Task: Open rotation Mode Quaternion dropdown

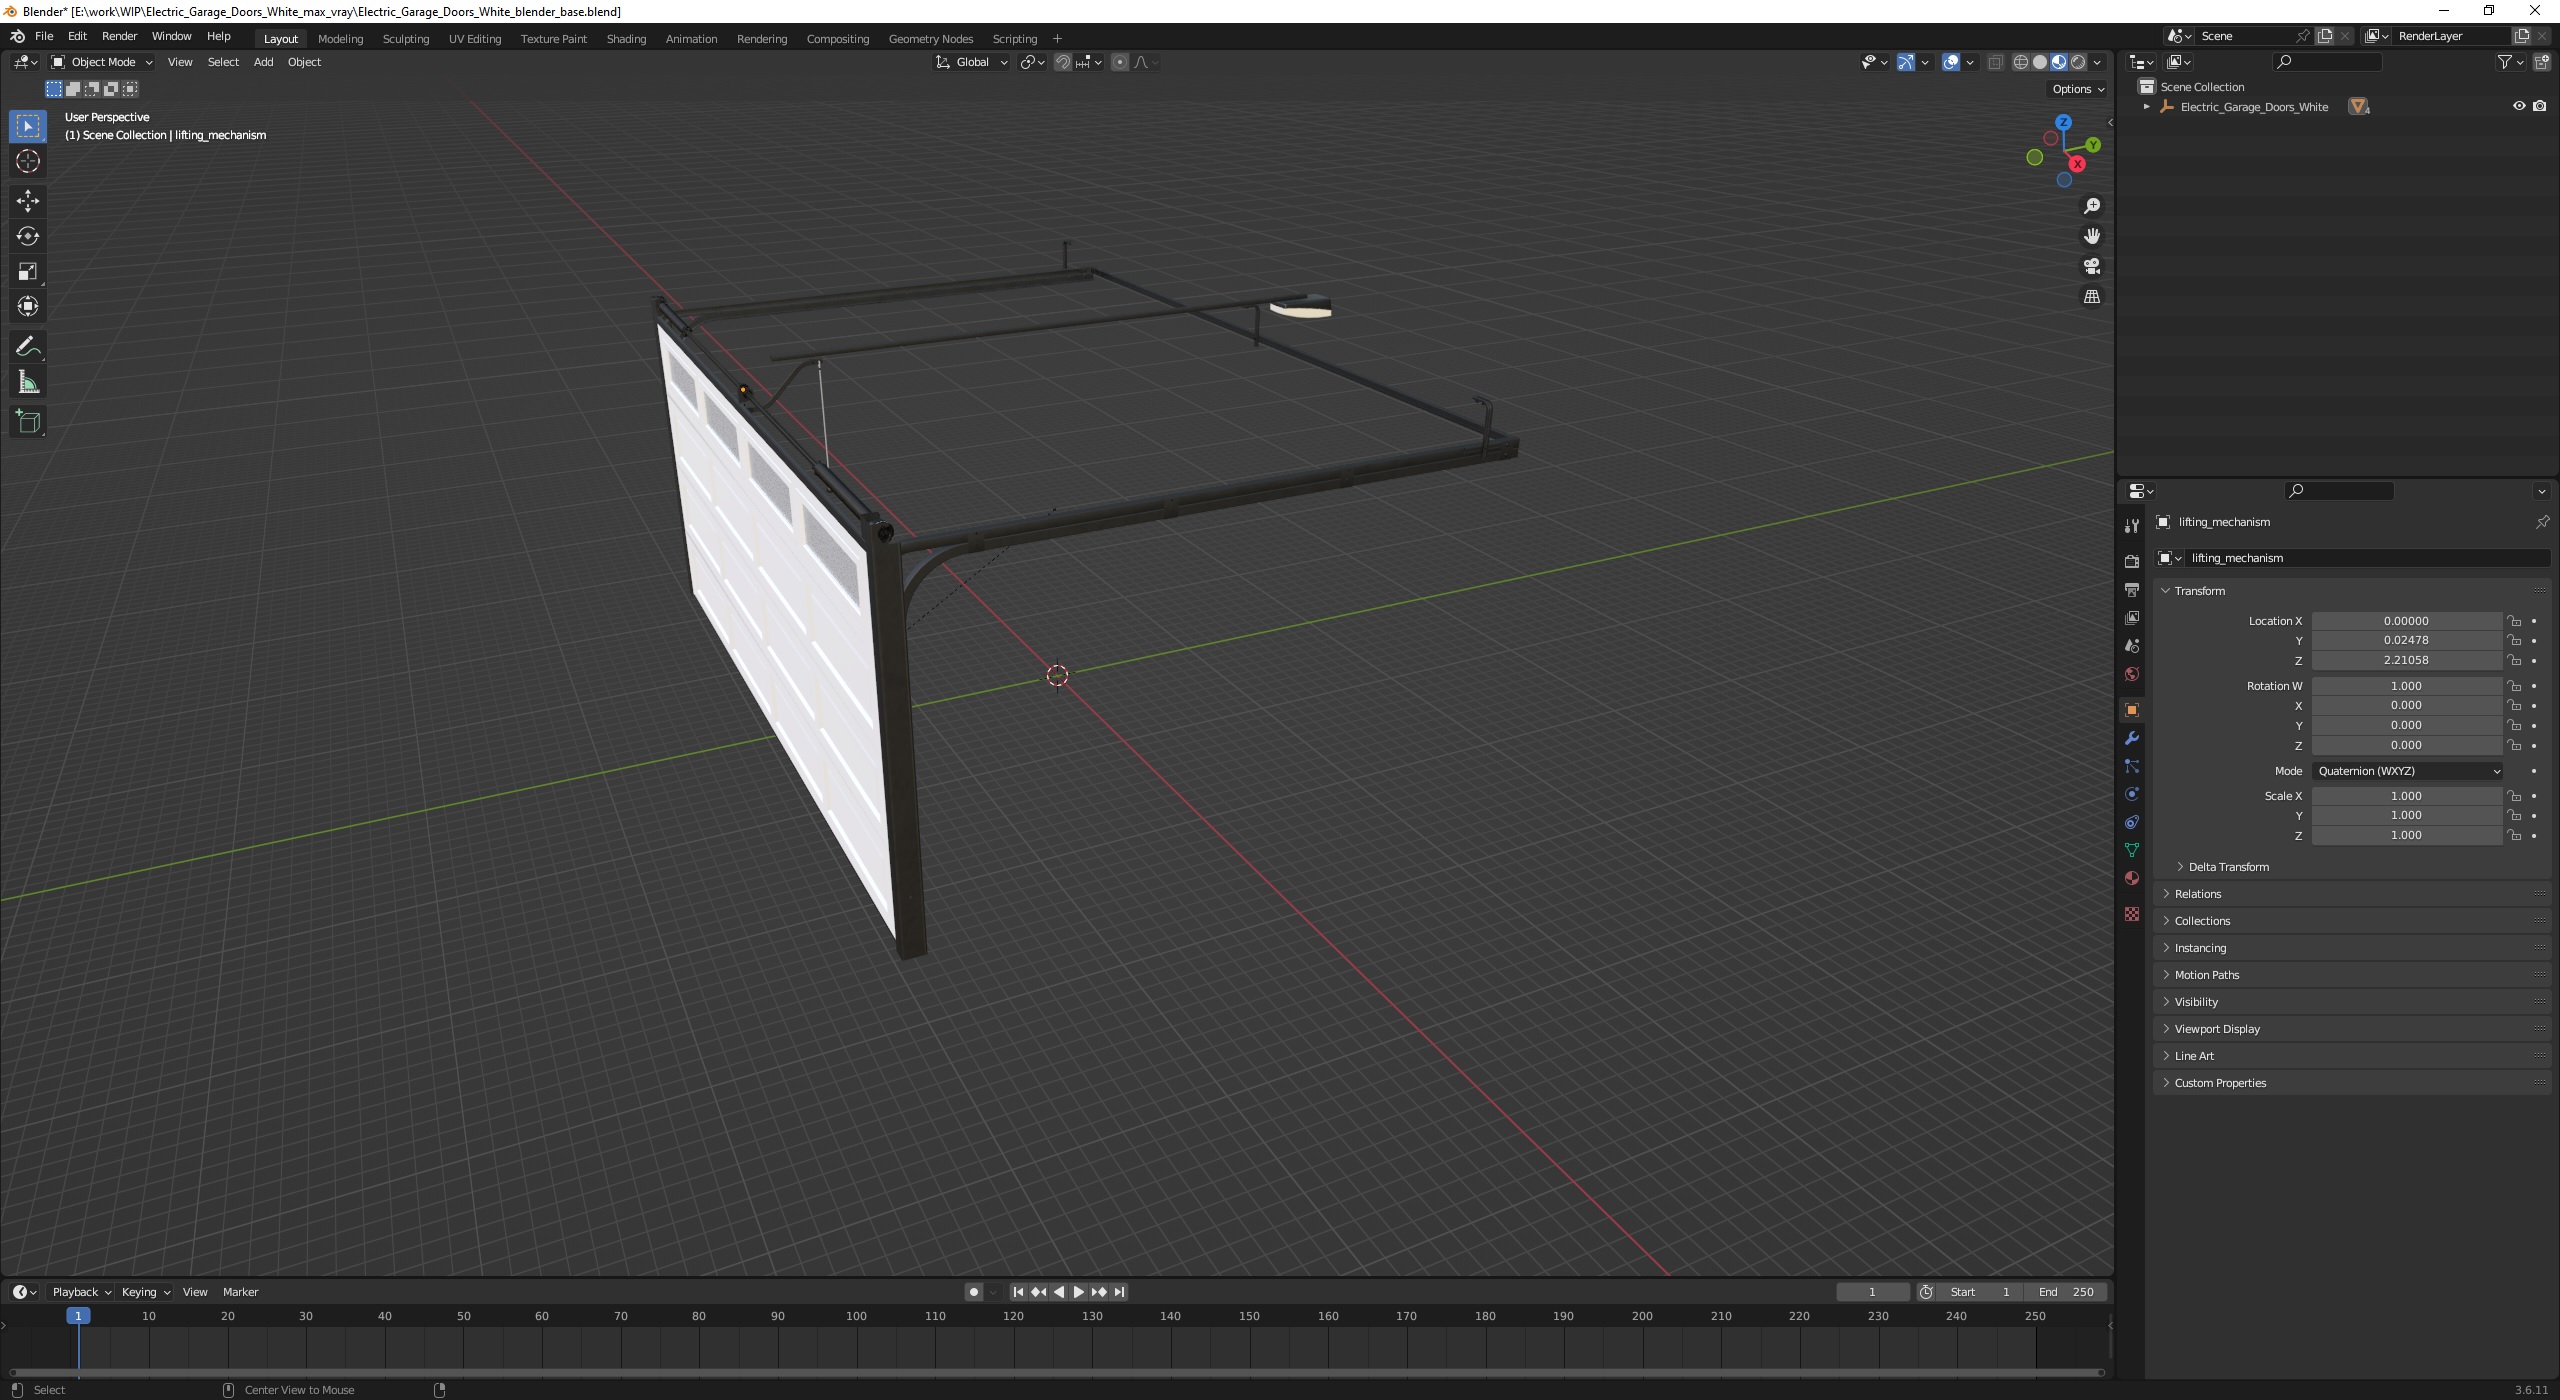Action: pyautogui.click(x=2407, y=771)
